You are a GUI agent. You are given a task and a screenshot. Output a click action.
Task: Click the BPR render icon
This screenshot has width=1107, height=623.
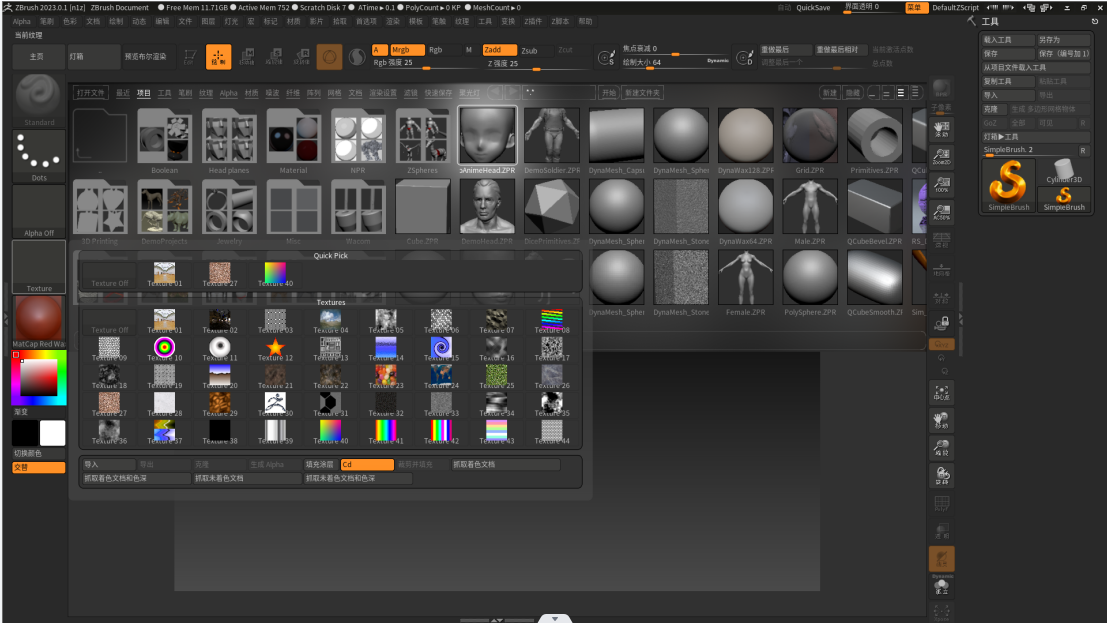tap(941, 90)
